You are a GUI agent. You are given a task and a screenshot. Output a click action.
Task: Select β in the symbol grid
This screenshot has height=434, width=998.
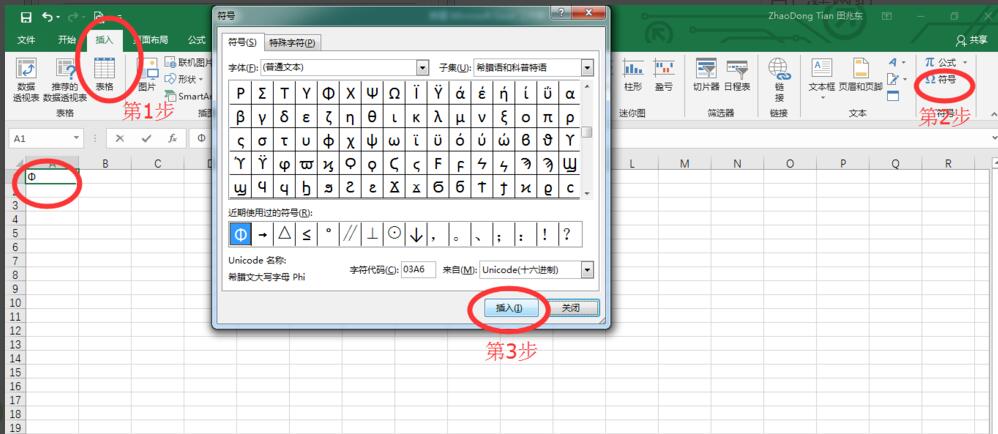coord(240,117)
